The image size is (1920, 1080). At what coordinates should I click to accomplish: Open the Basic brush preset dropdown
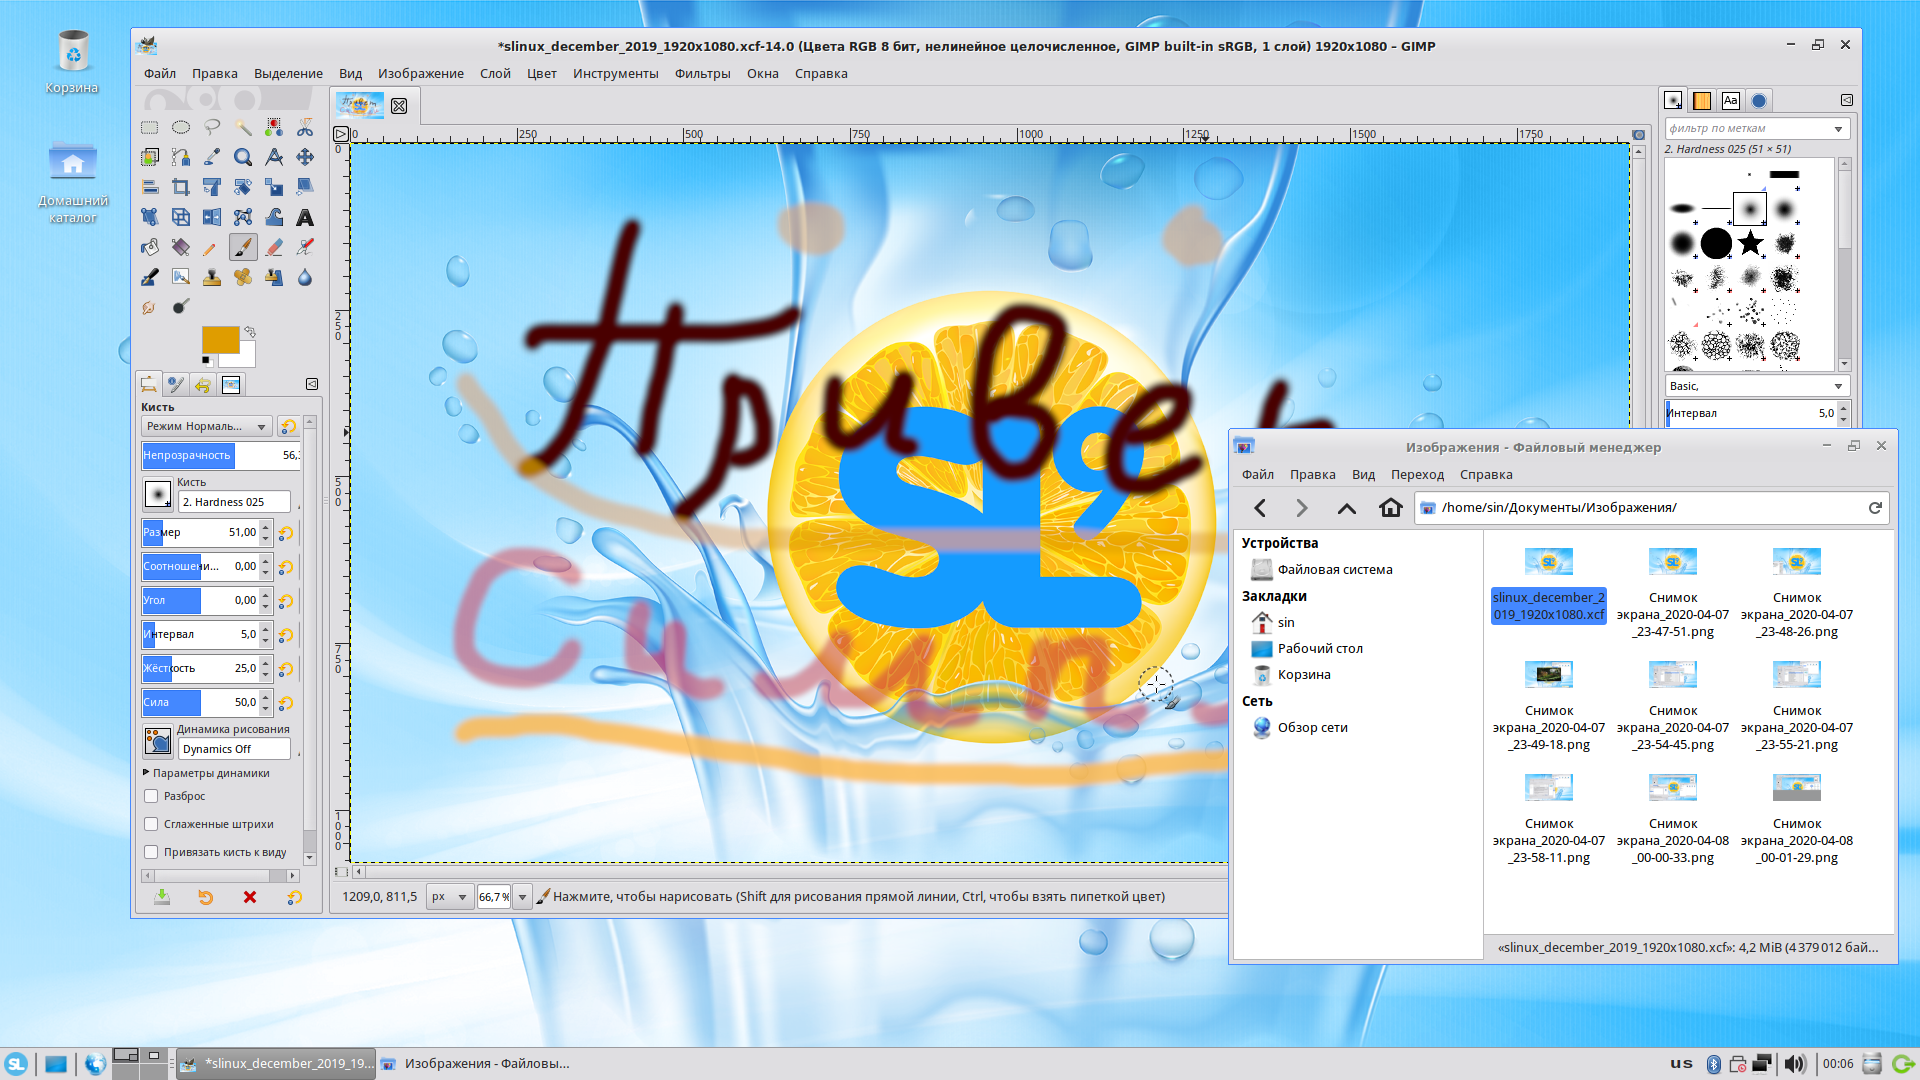[1757, 386]
